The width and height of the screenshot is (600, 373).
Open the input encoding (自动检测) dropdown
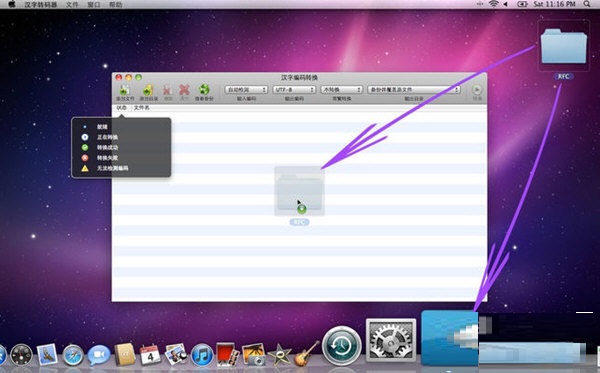[x=246, y=90]
